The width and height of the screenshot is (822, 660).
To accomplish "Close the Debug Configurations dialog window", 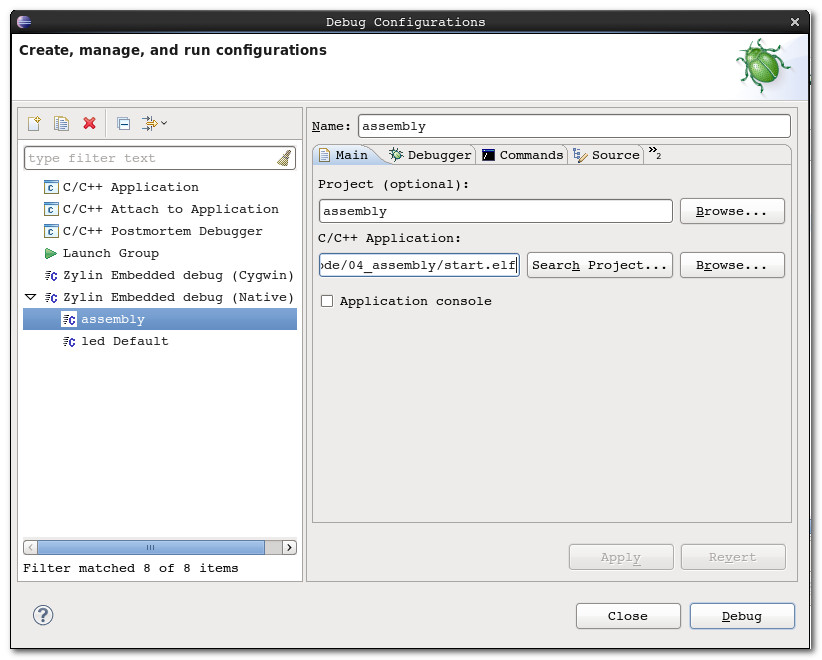I will (x=795, y=22).
